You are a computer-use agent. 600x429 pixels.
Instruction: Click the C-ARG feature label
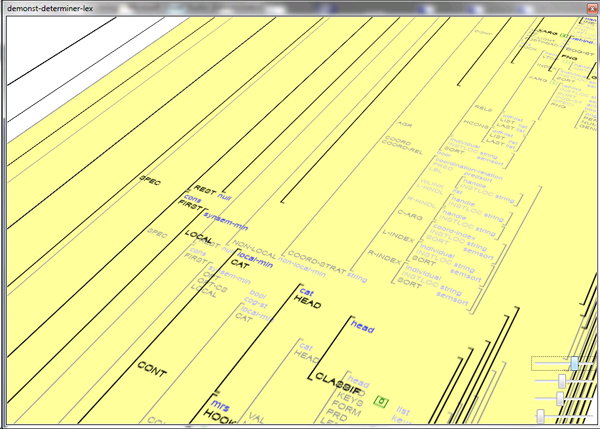(x=410, y=215)
